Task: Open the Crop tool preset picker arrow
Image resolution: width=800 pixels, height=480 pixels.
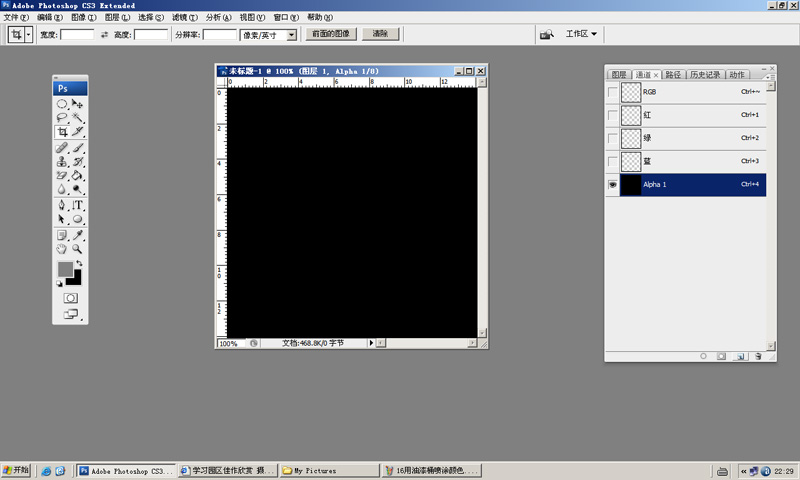Action: [x=28, y=34]
